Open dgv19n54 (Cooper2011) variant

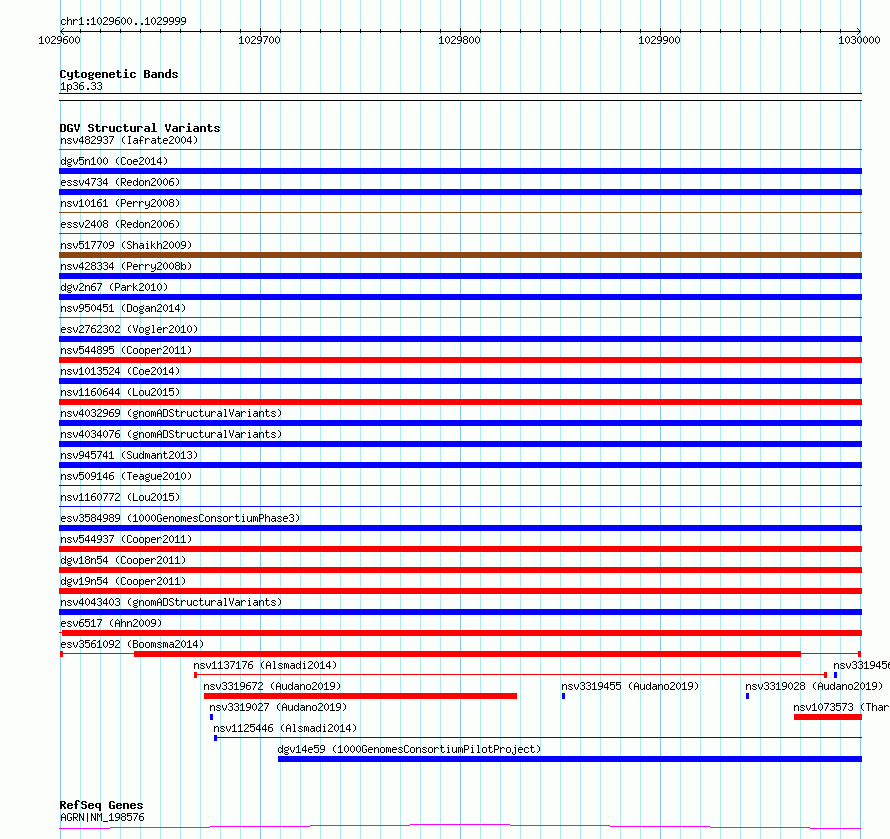(123, 581)
